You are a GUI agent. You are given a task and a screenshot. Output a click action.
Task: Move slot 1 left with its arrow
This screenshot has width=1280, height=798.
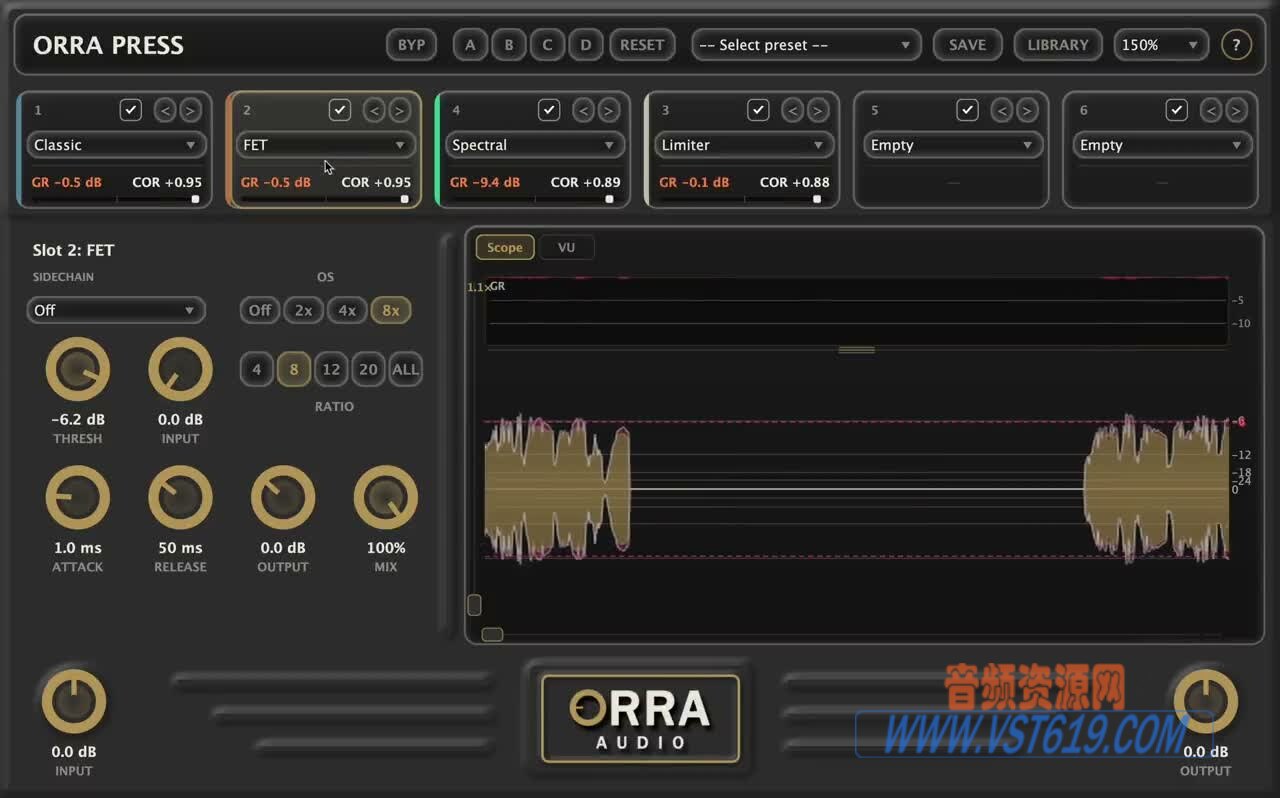(x=165, y=110)
